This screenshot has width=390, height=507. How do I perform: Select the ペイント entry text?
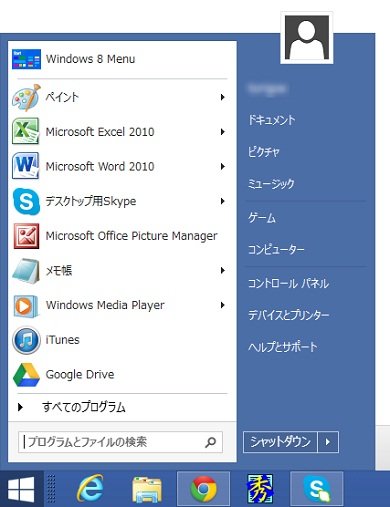[62, 97]
